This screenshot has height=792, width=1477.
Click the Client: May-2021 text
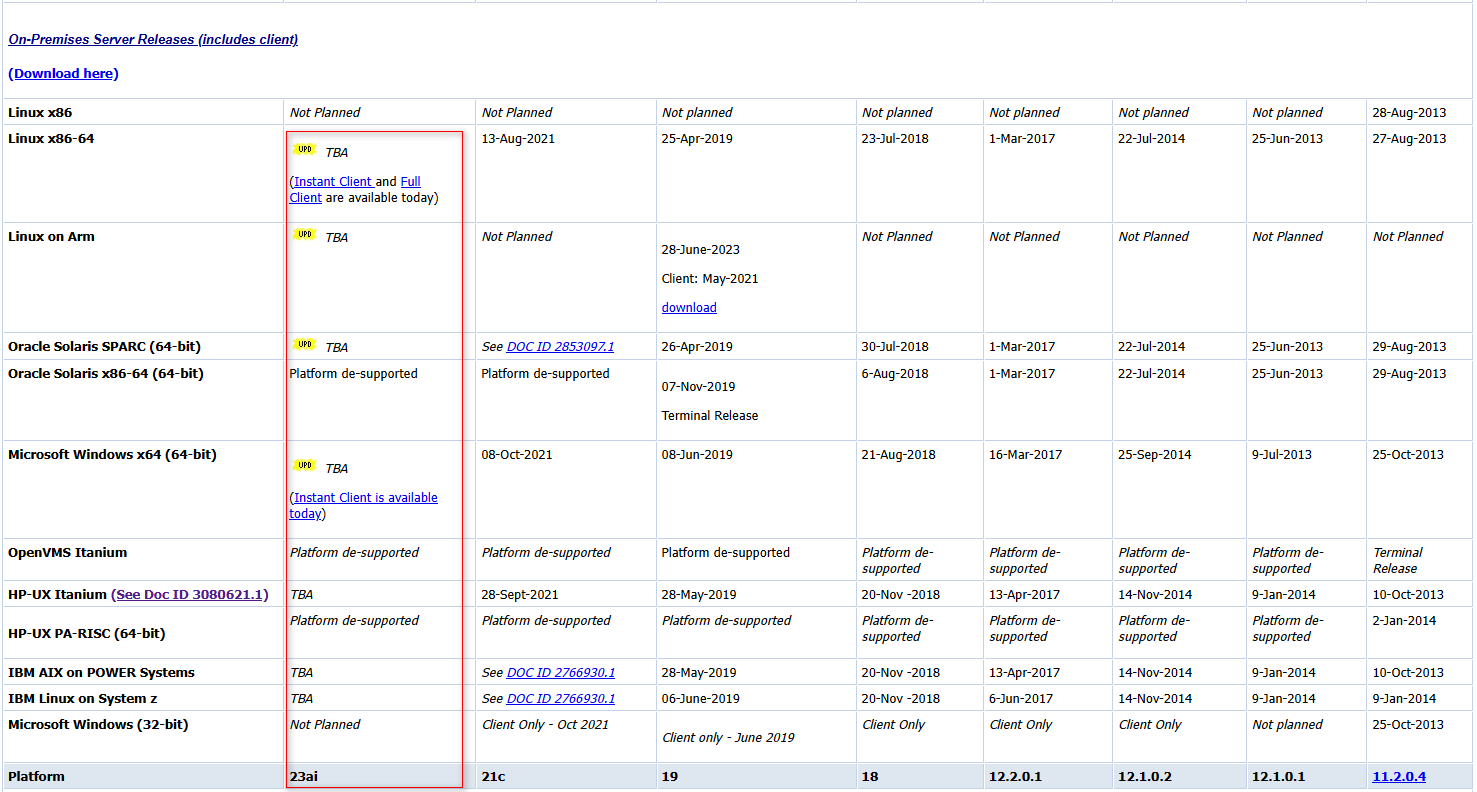coord(710,279)
